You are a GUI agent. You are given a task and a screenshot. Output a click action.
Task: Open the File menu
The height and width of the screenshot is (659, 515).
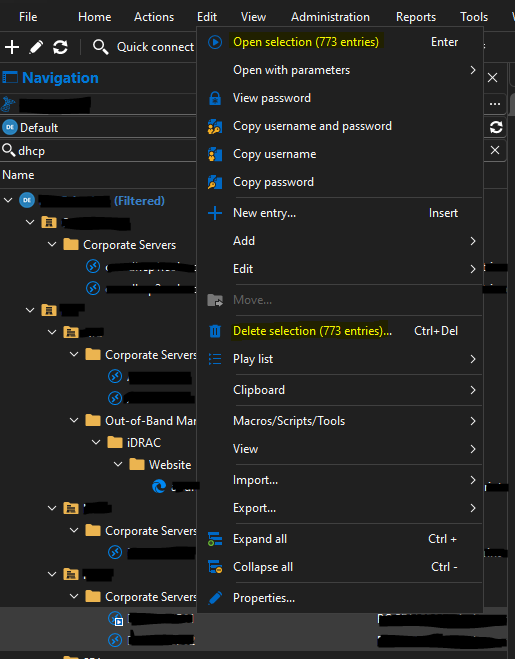click(28, 17)
